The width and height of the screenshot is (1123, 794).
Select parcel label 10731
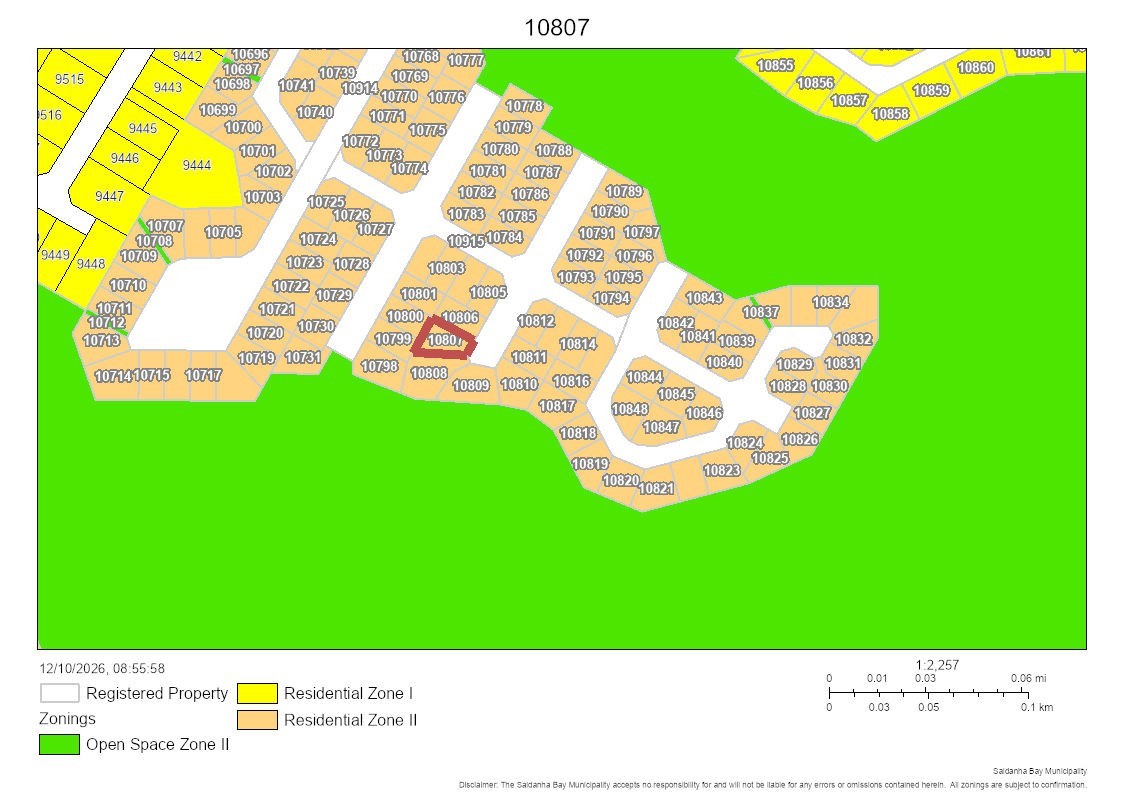click(x=303, y=357)
